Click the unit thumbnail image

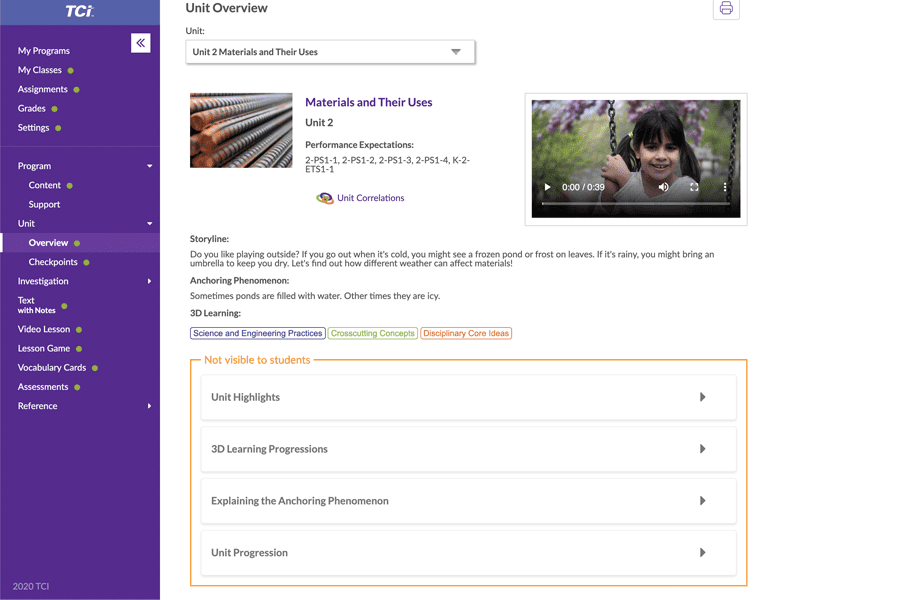[x=241, y=130]
